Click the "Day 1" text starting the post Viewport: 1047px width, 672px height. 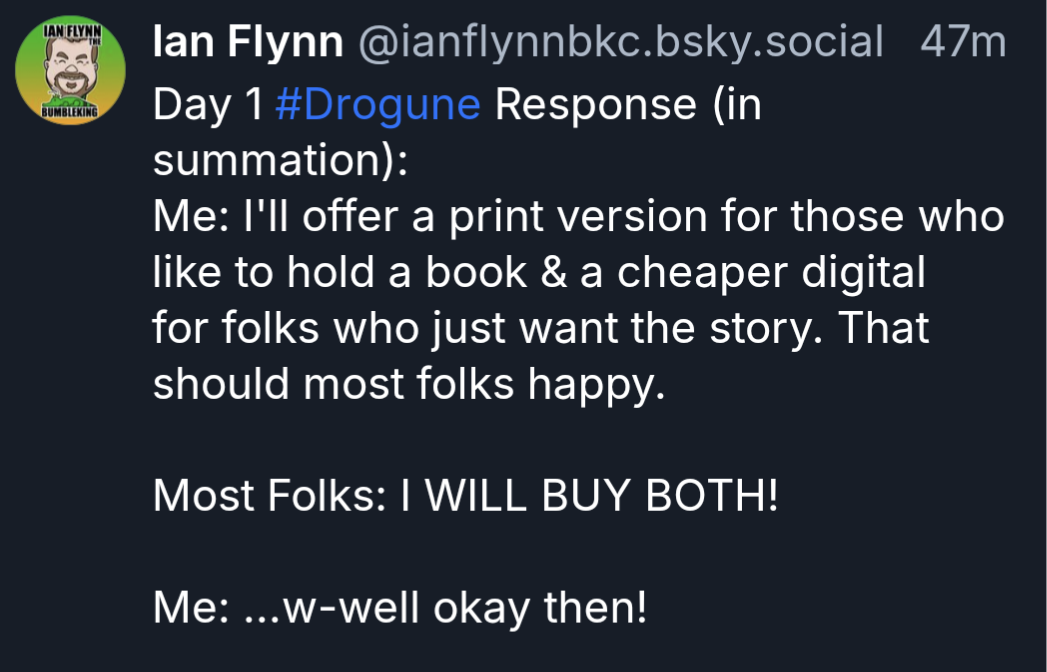206,105
